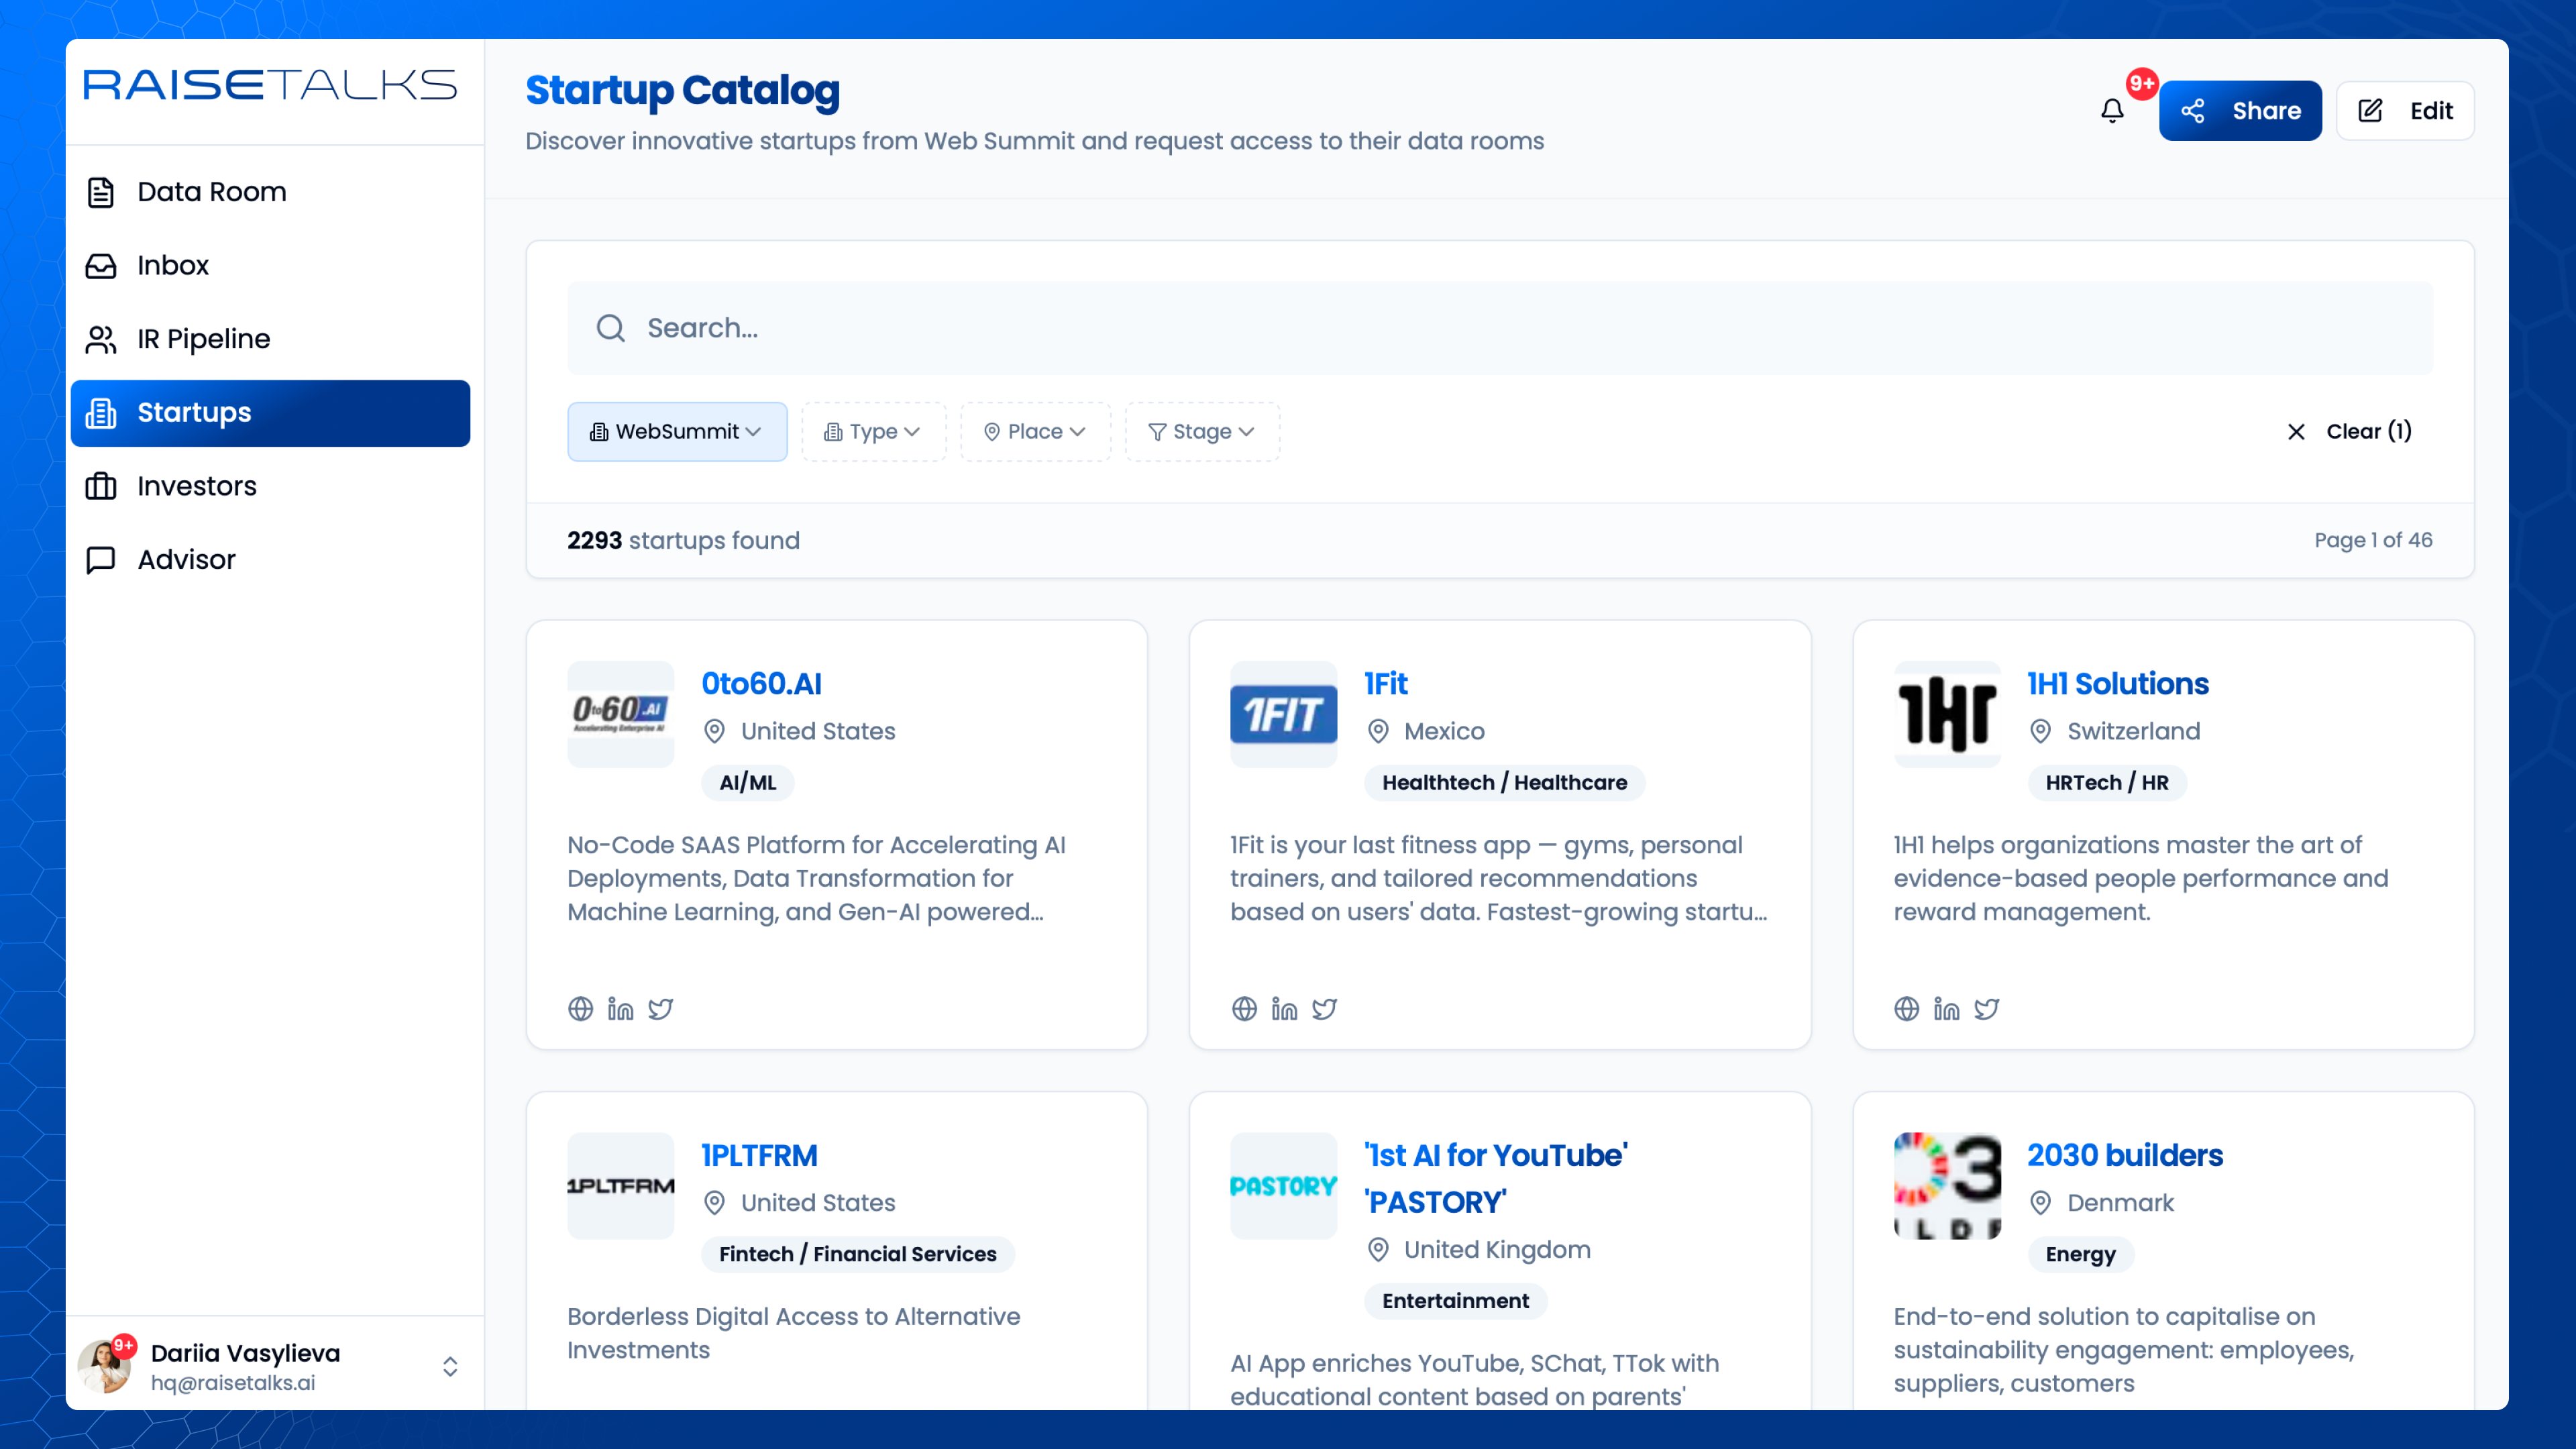Viewport: 2576px width, 1449px height.
Task: Open 0to60.AI website globe icon
Action: tap(580, 1009)
